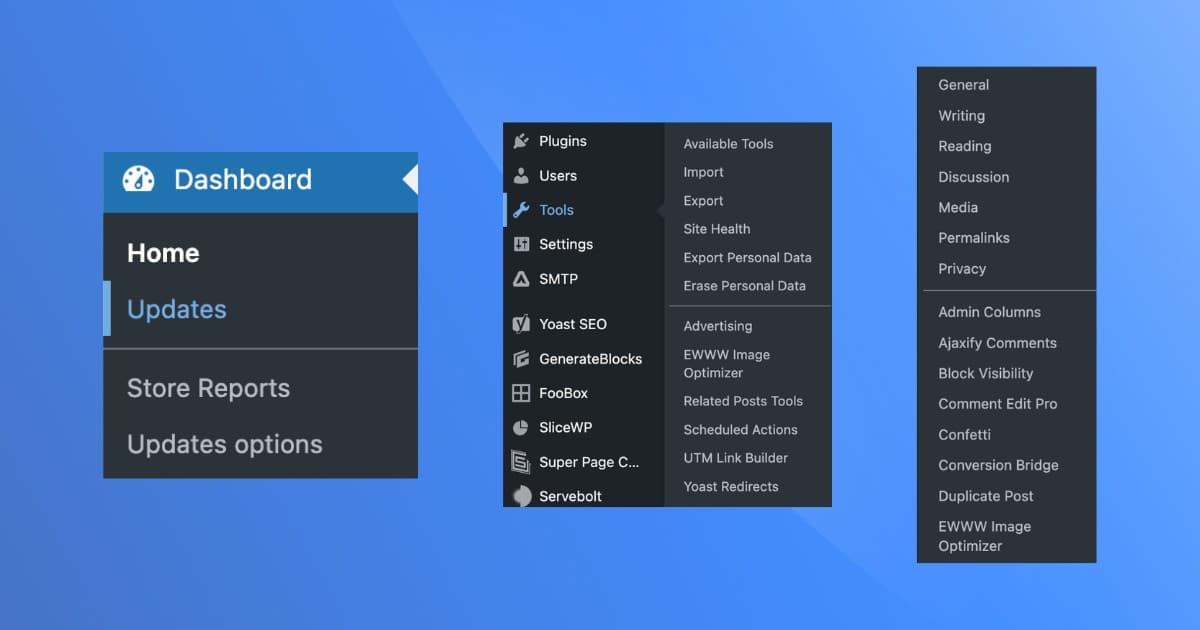Select Store Reports under Dashboard
Viewport: 1200px width, 630px height.
click(x=208, y=388)
